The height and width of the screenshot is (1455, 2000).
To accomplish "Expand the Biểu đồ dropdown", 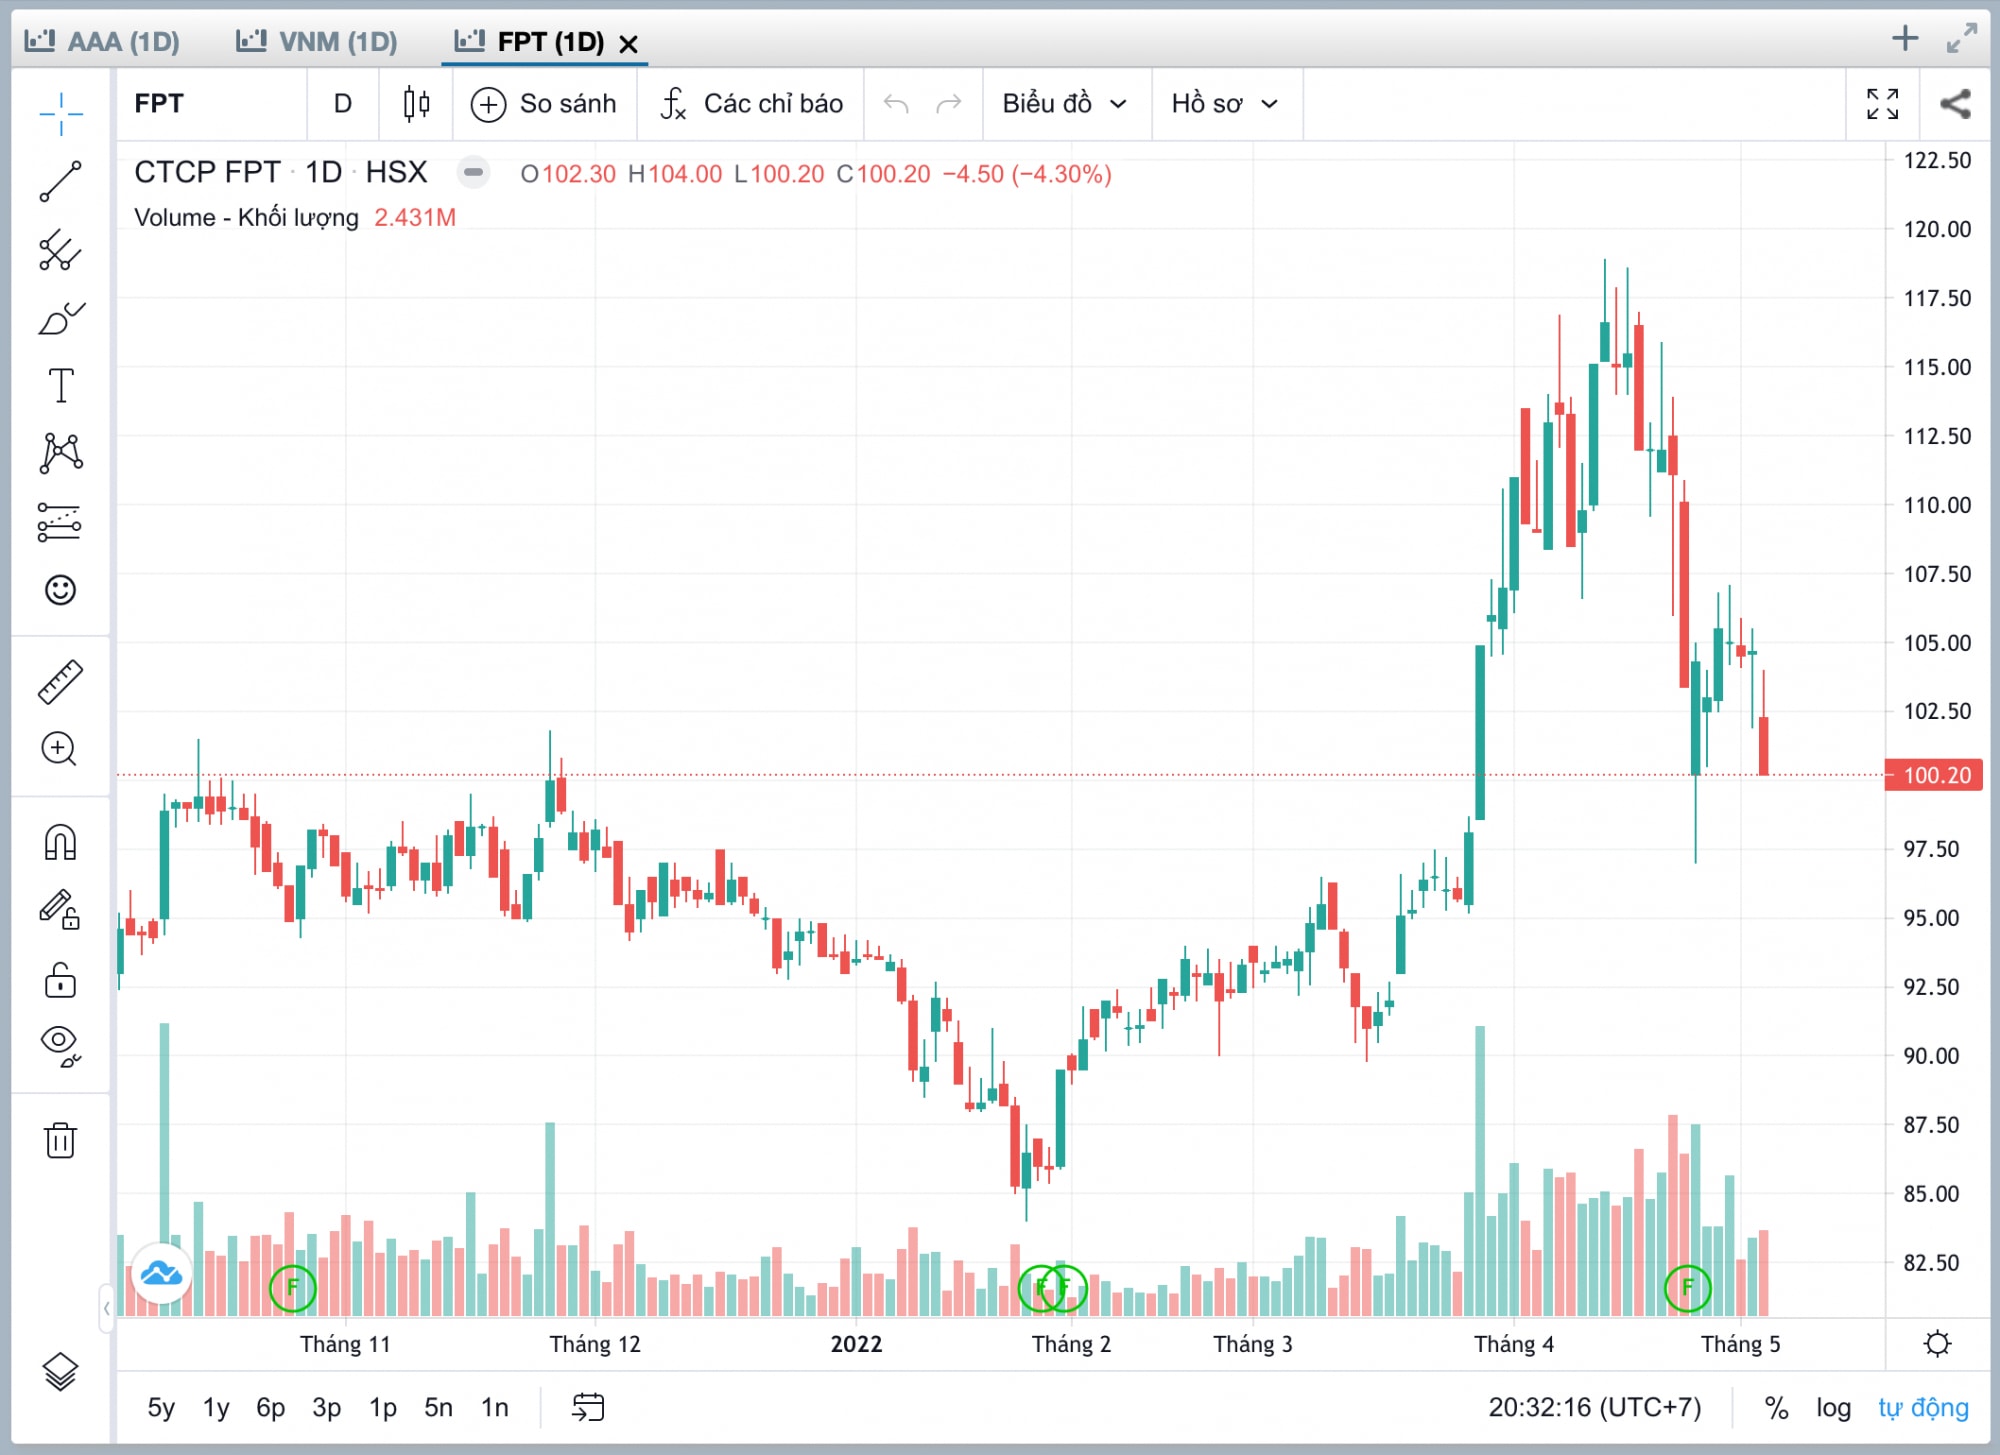I will (1066, 104).
